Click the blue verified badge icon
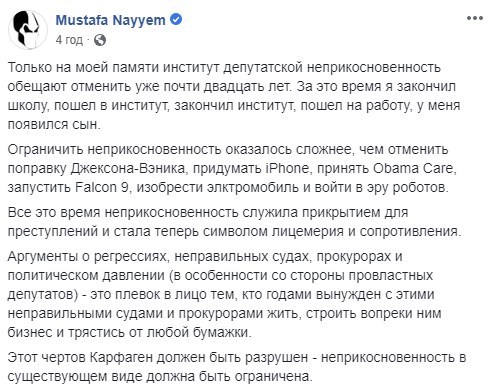The width and height of the screenshot is (491, 387). [x=176, y=19]
